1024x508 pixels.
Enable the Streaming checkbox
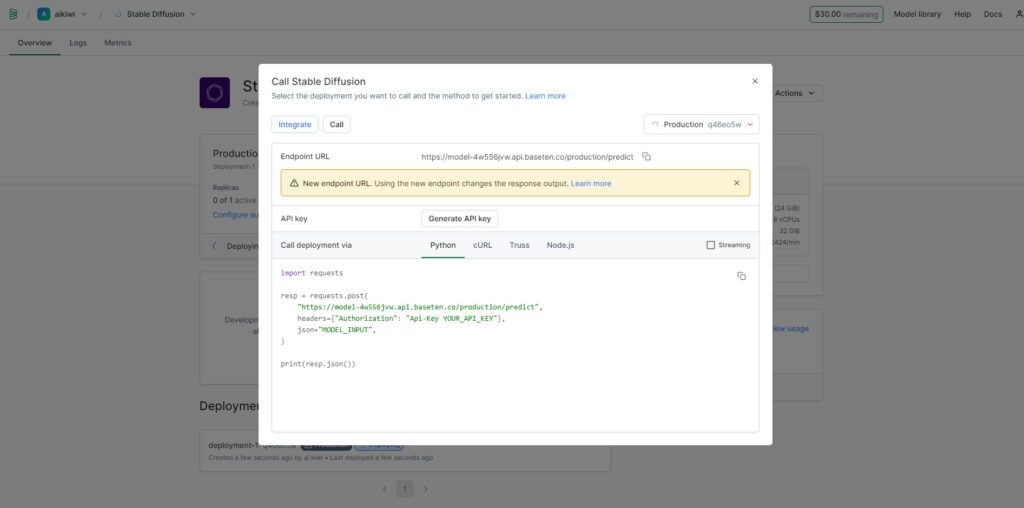point(711,245)
